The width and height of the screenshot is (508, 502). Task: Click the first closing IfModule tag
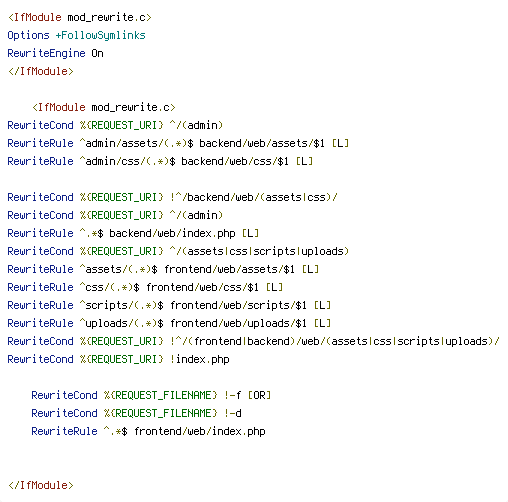(41, 71)
